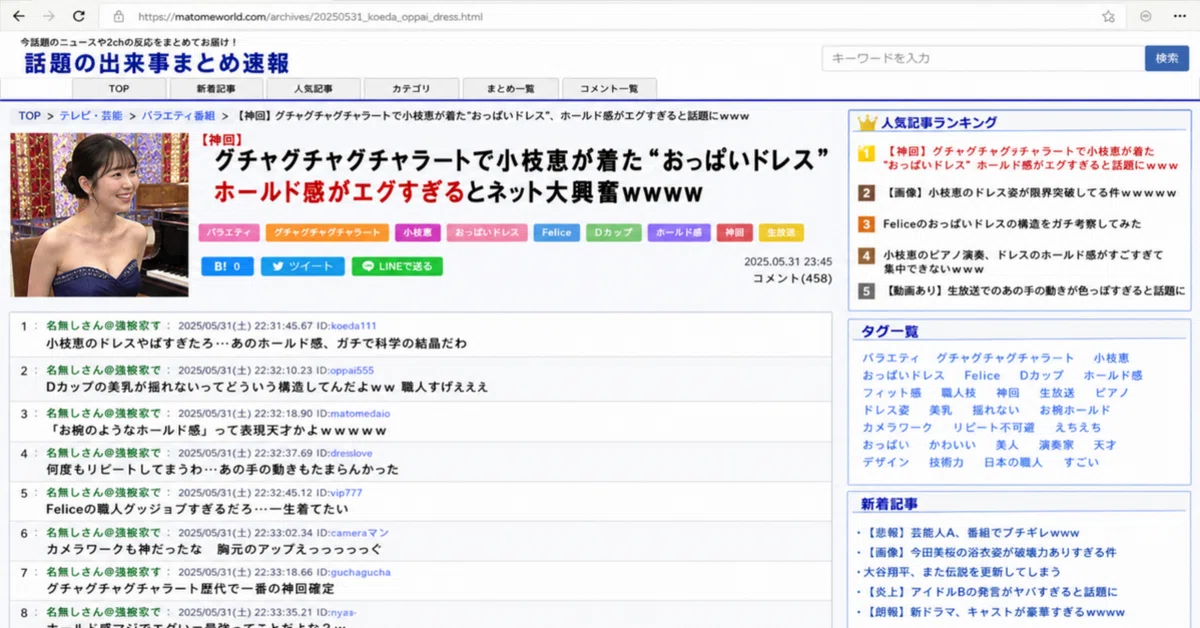Viewport: 1200px width, 628px height.
Task: Open ranking item 1 about おっぱいドレス
Action: (x=1030, y=157)
